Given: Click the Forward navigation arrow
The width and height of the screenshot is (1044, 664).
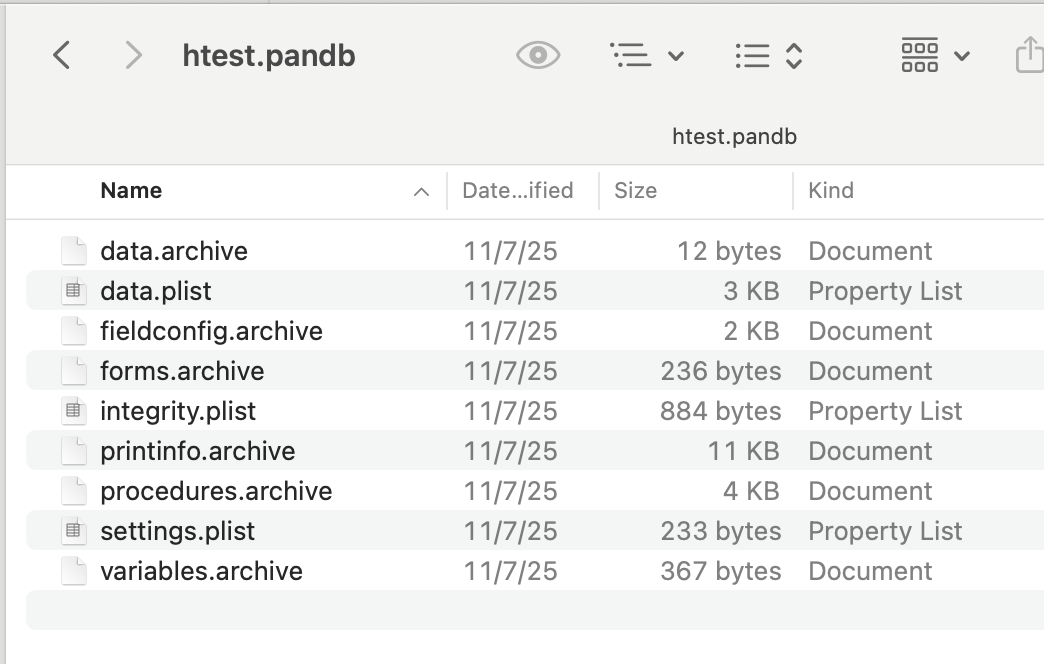Looking at the screenshot, I should (133, 55).
